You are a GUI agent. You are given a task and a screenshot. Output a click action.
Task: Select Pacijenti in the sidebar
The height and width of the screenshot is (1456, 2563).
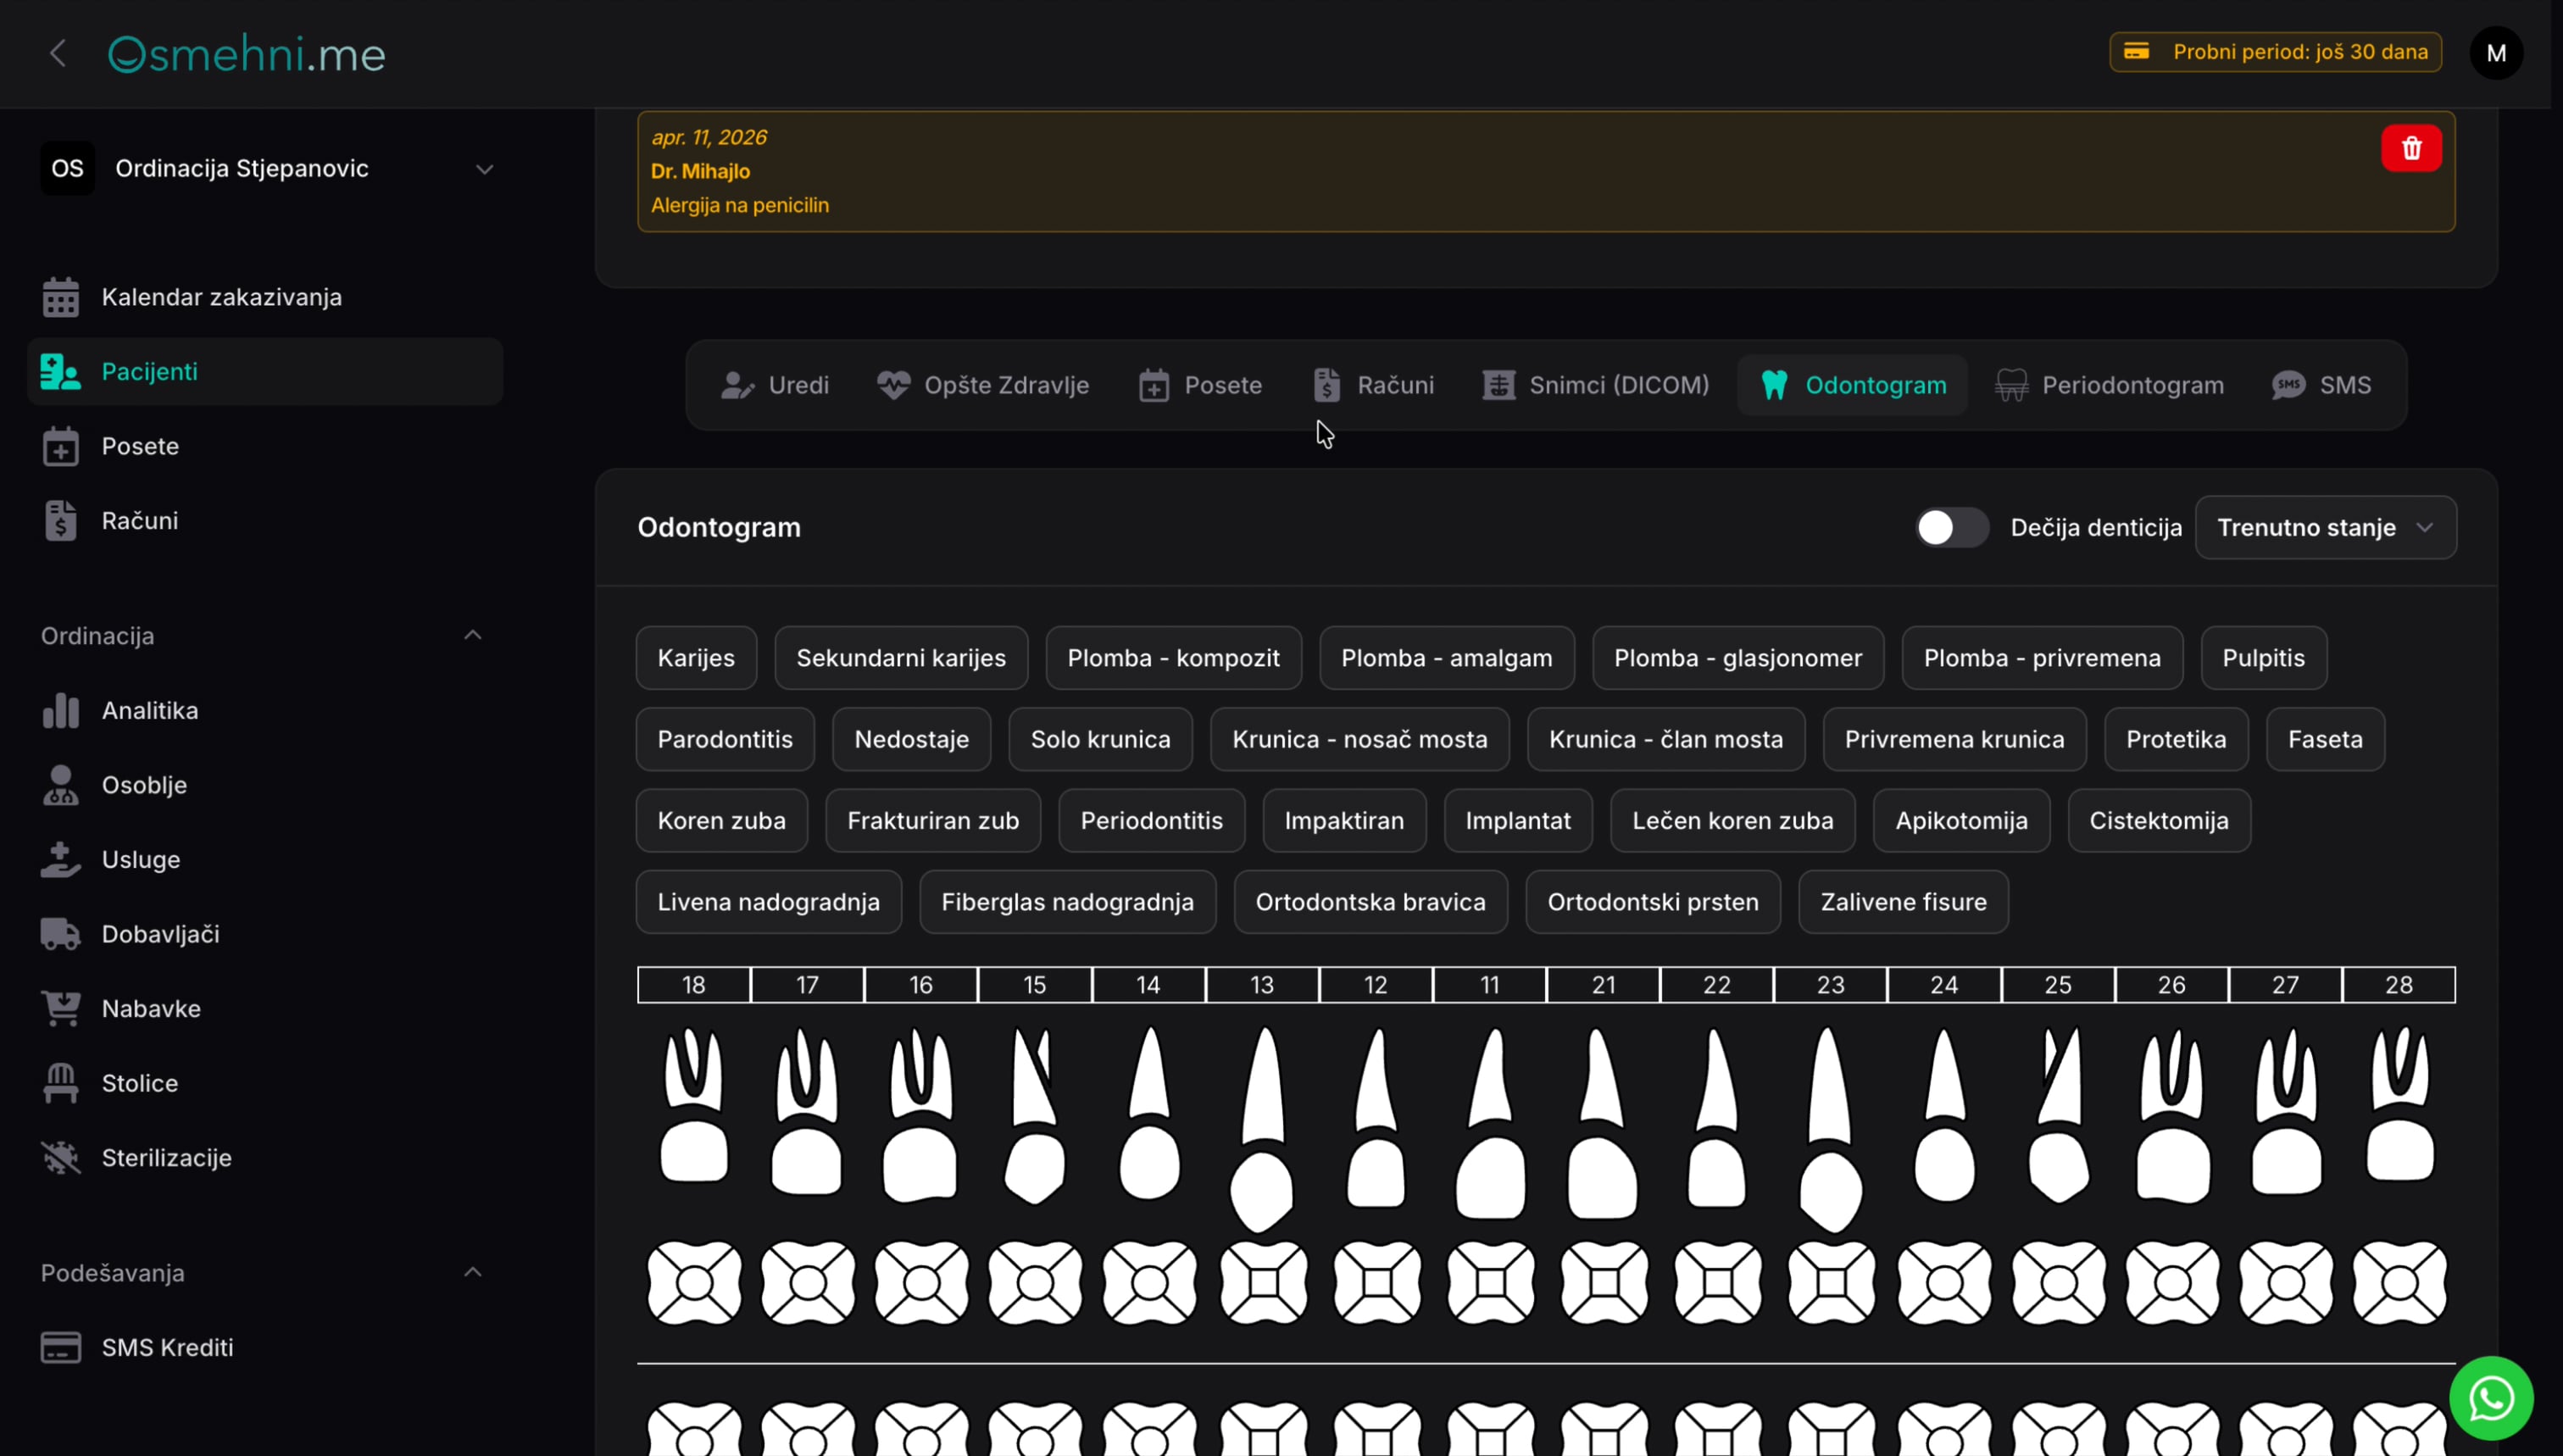tap(265, 371)
